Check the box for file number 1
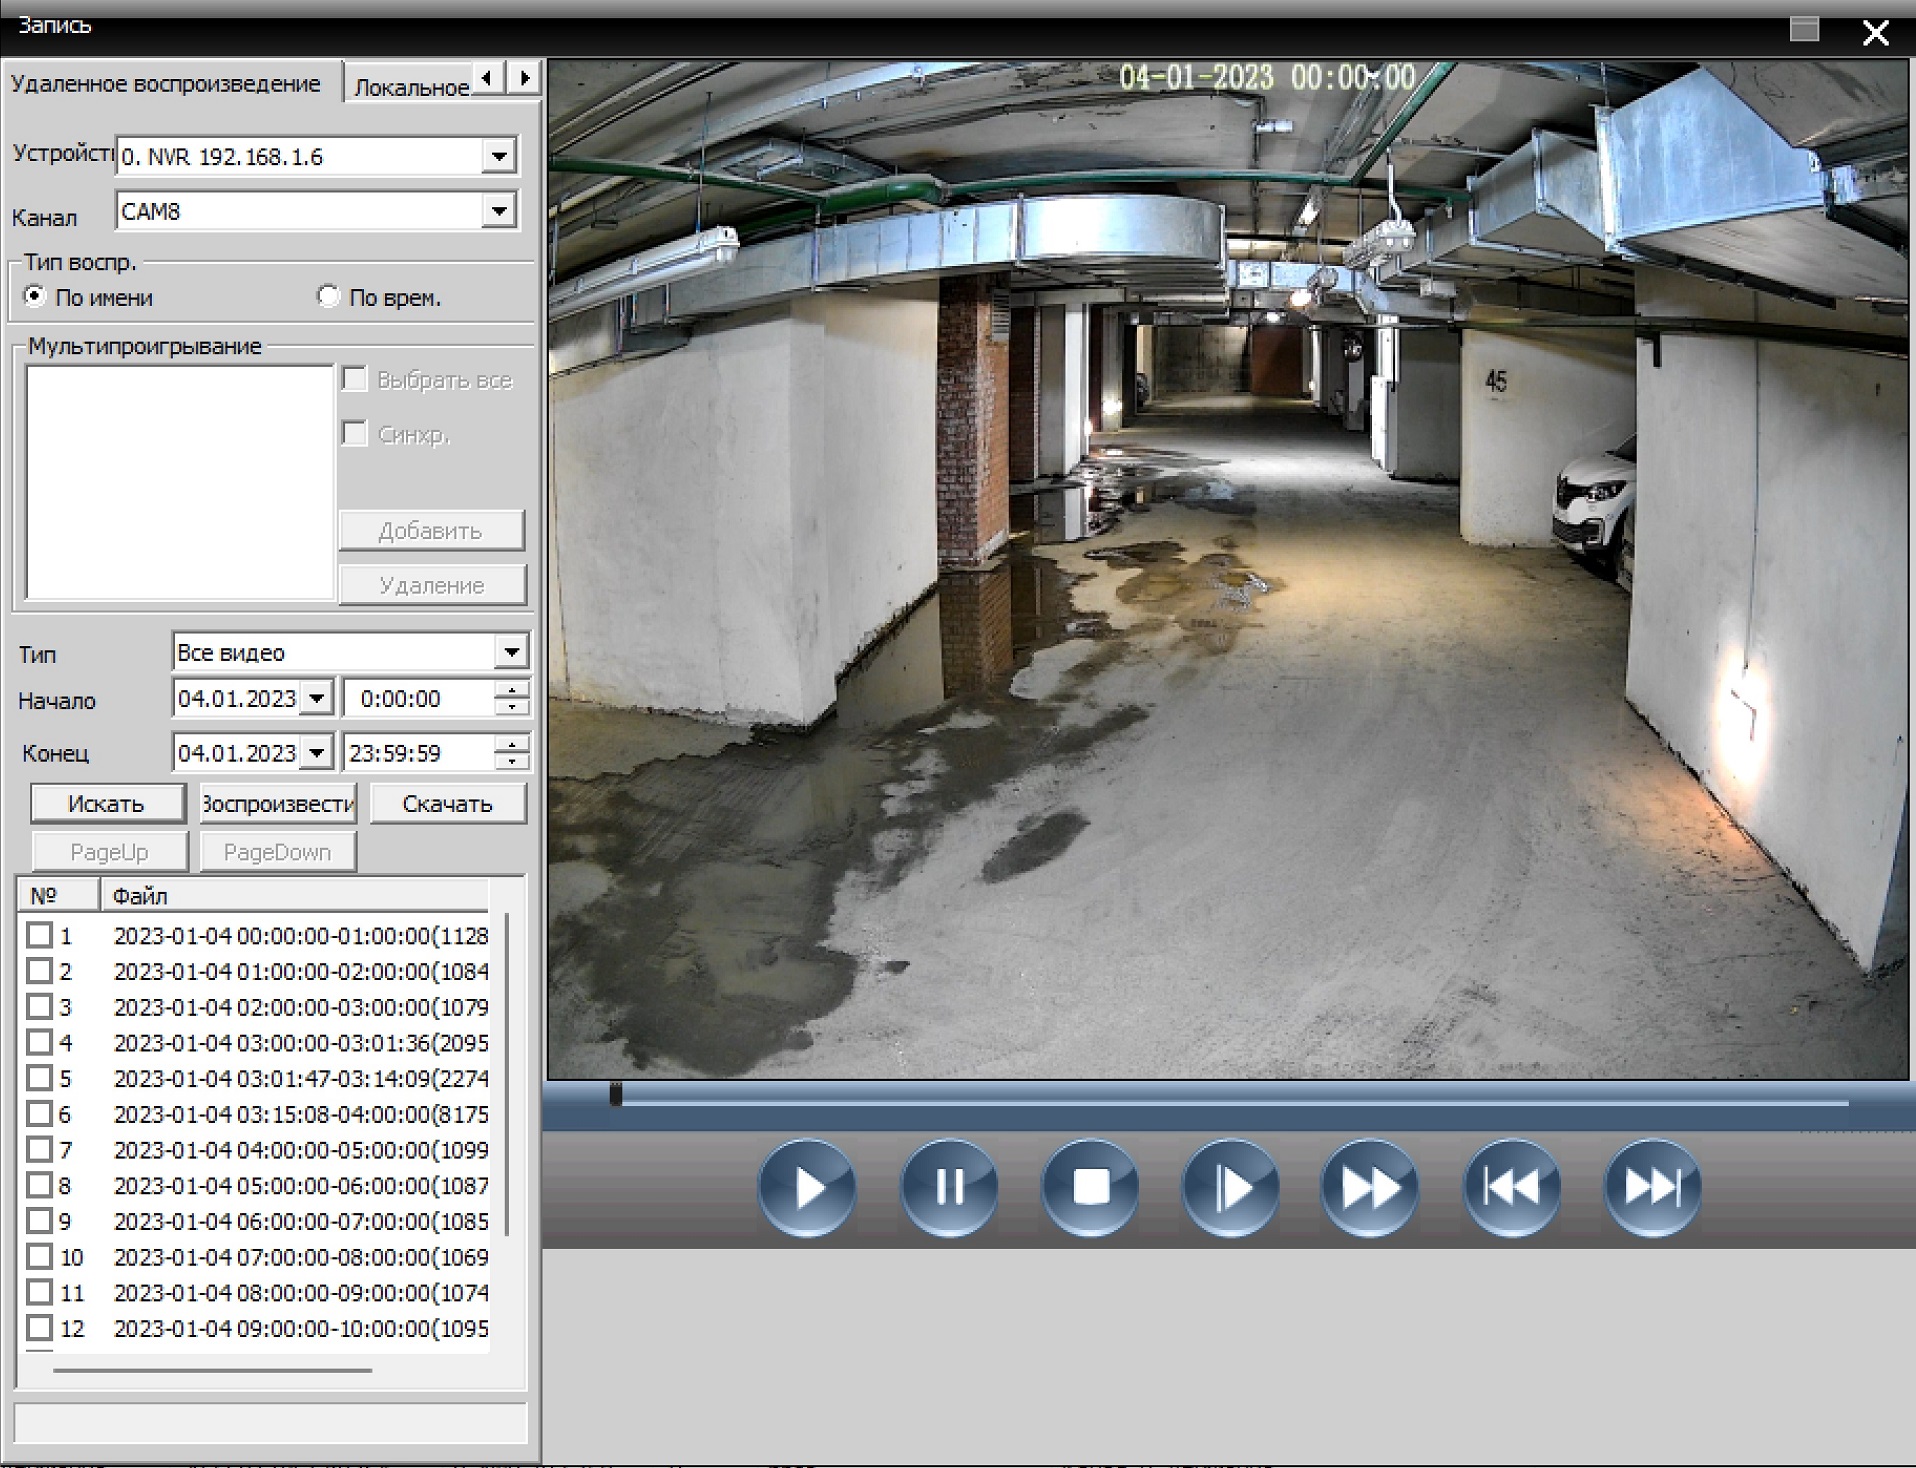The width and height of the screenshot is (1916, 1468). coord(39,935)
